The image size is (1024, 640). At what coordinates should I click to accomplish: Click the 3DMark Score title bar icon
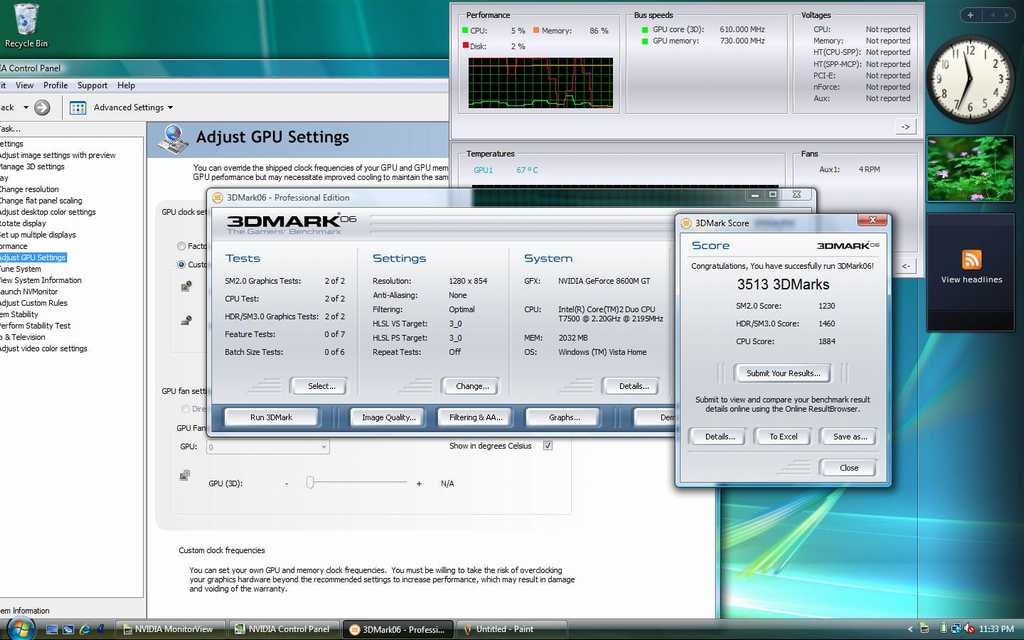(686, 223)
